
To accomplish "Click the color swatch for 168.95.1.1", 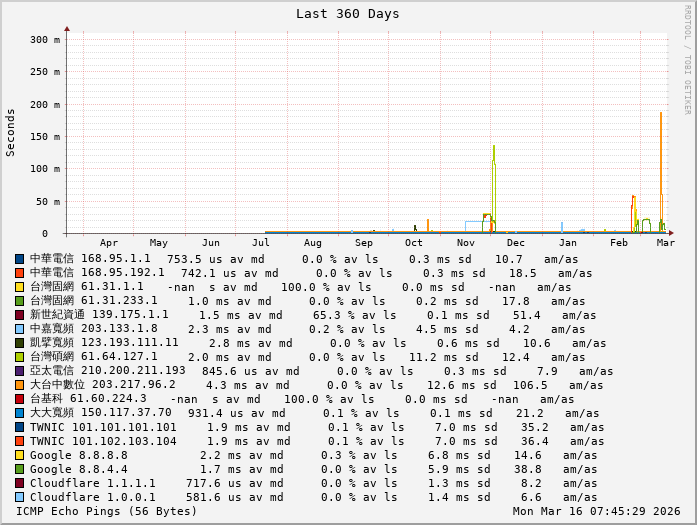I will (x=20, y=259).
